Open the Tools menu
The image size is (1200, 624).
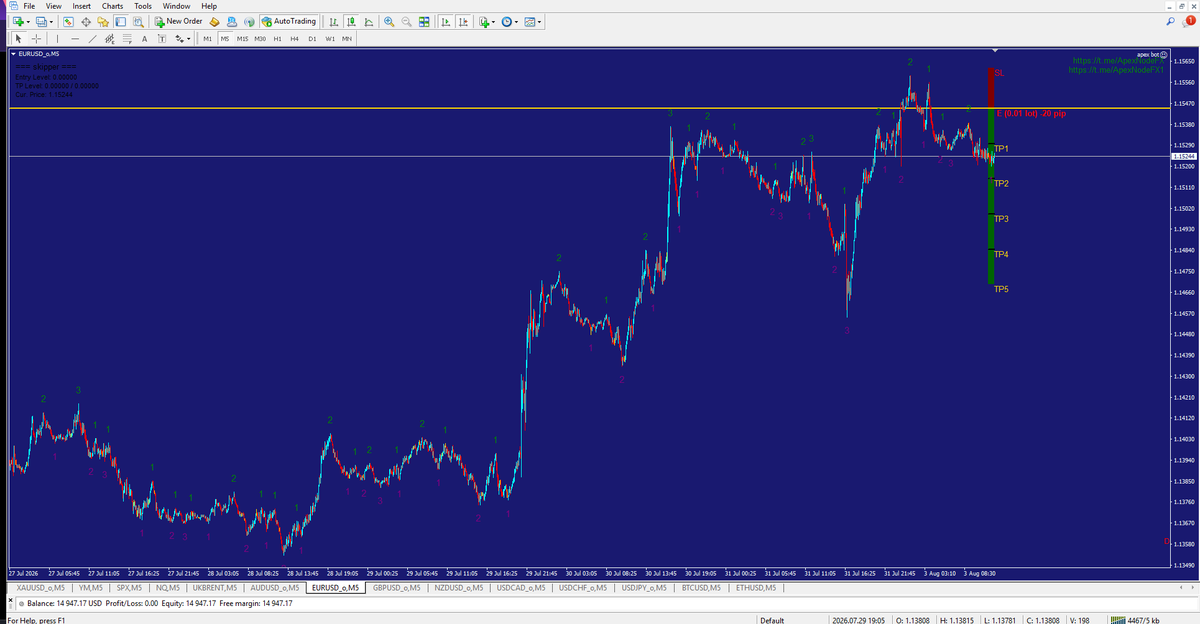(x=144, y=6)
